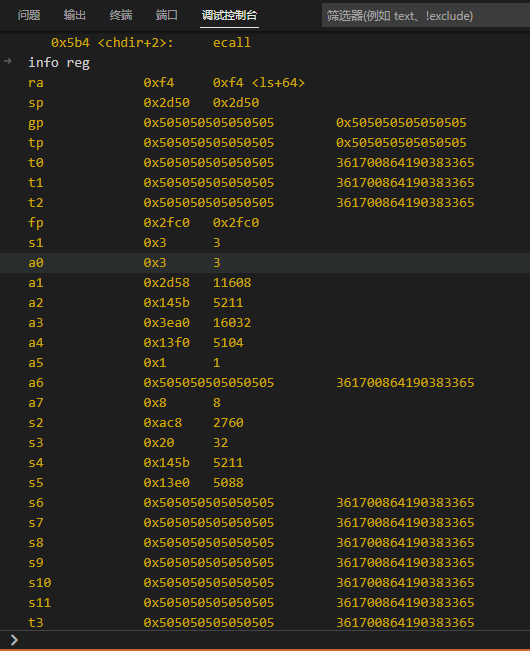The height and width of the screenshot is (651, 530).
Task: Switch to the 问题 tab
Action: click(x=29, y=15)
